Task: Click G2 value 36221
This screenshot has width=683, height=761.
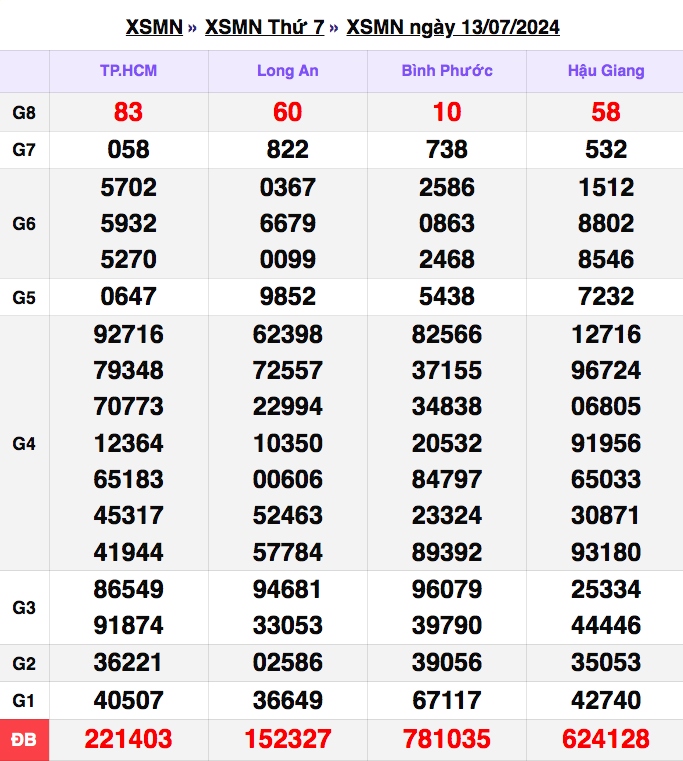Action: (128, 662)
